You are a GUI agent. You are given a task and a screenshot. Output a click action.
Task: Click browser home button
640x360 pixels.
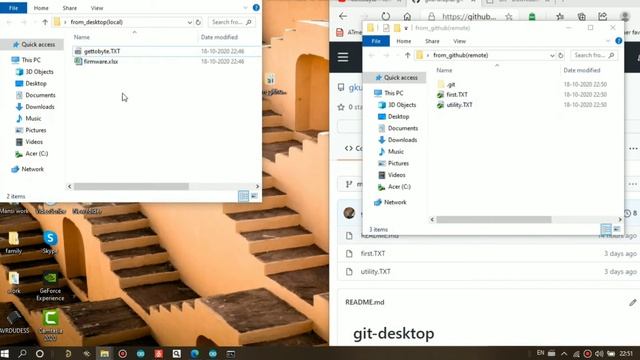(x=407, y=16)
